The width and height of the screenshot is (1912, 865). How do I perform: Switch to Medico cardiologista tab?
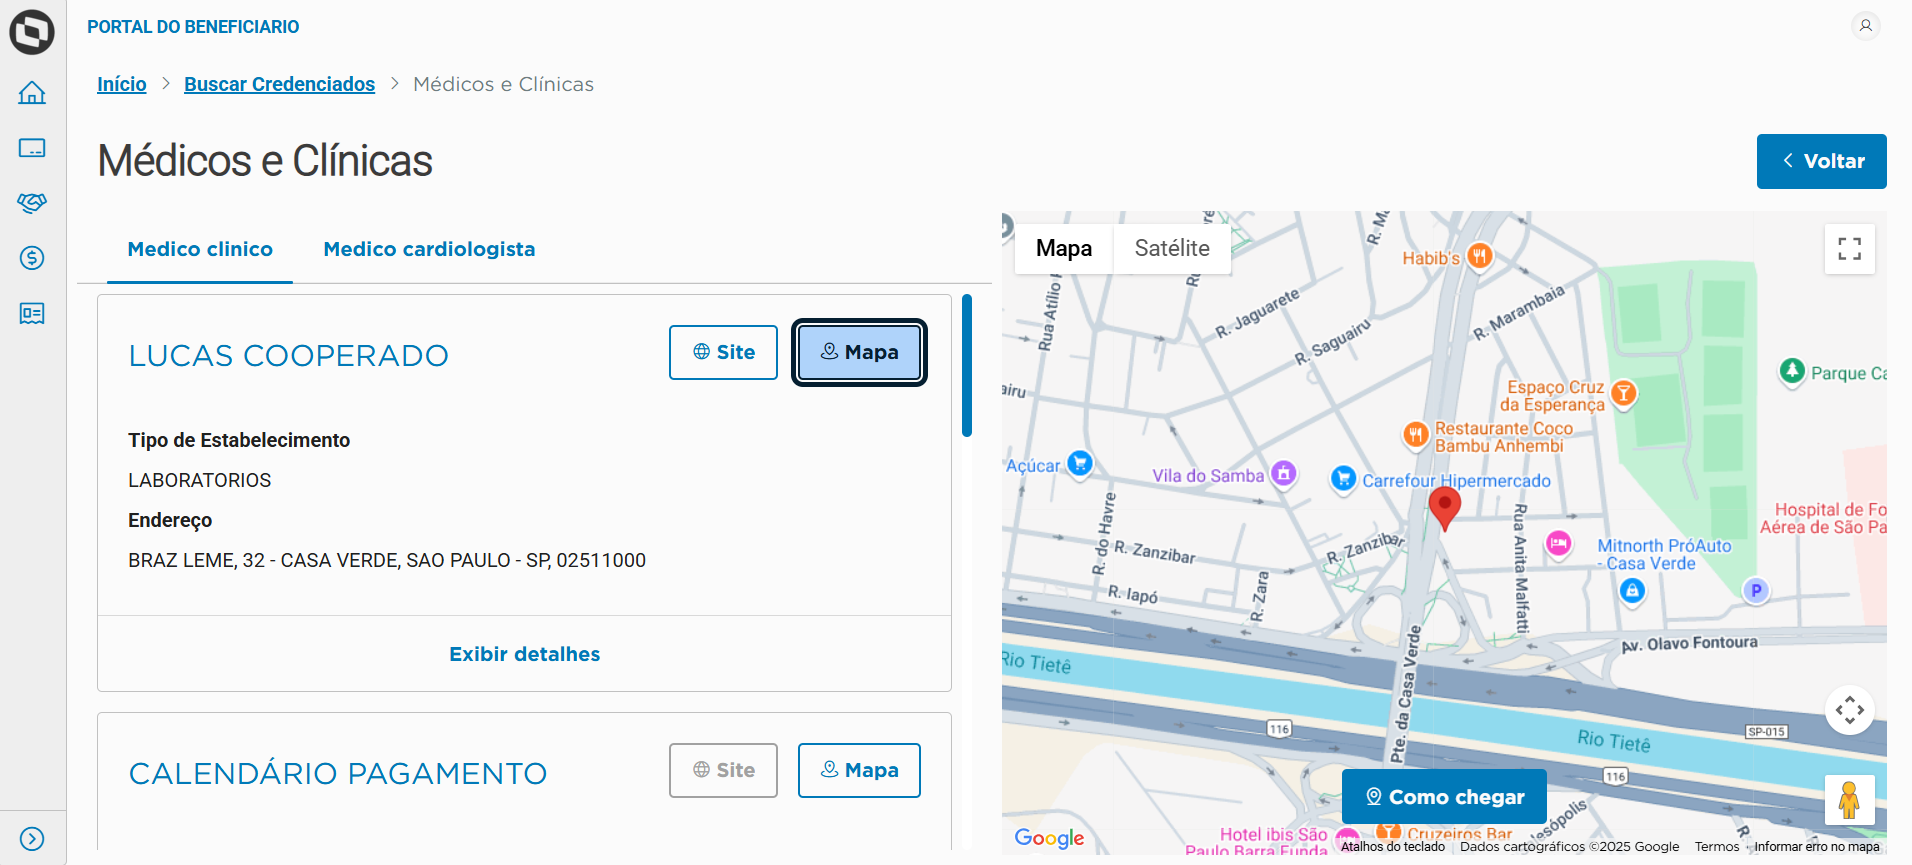[429, 249]
